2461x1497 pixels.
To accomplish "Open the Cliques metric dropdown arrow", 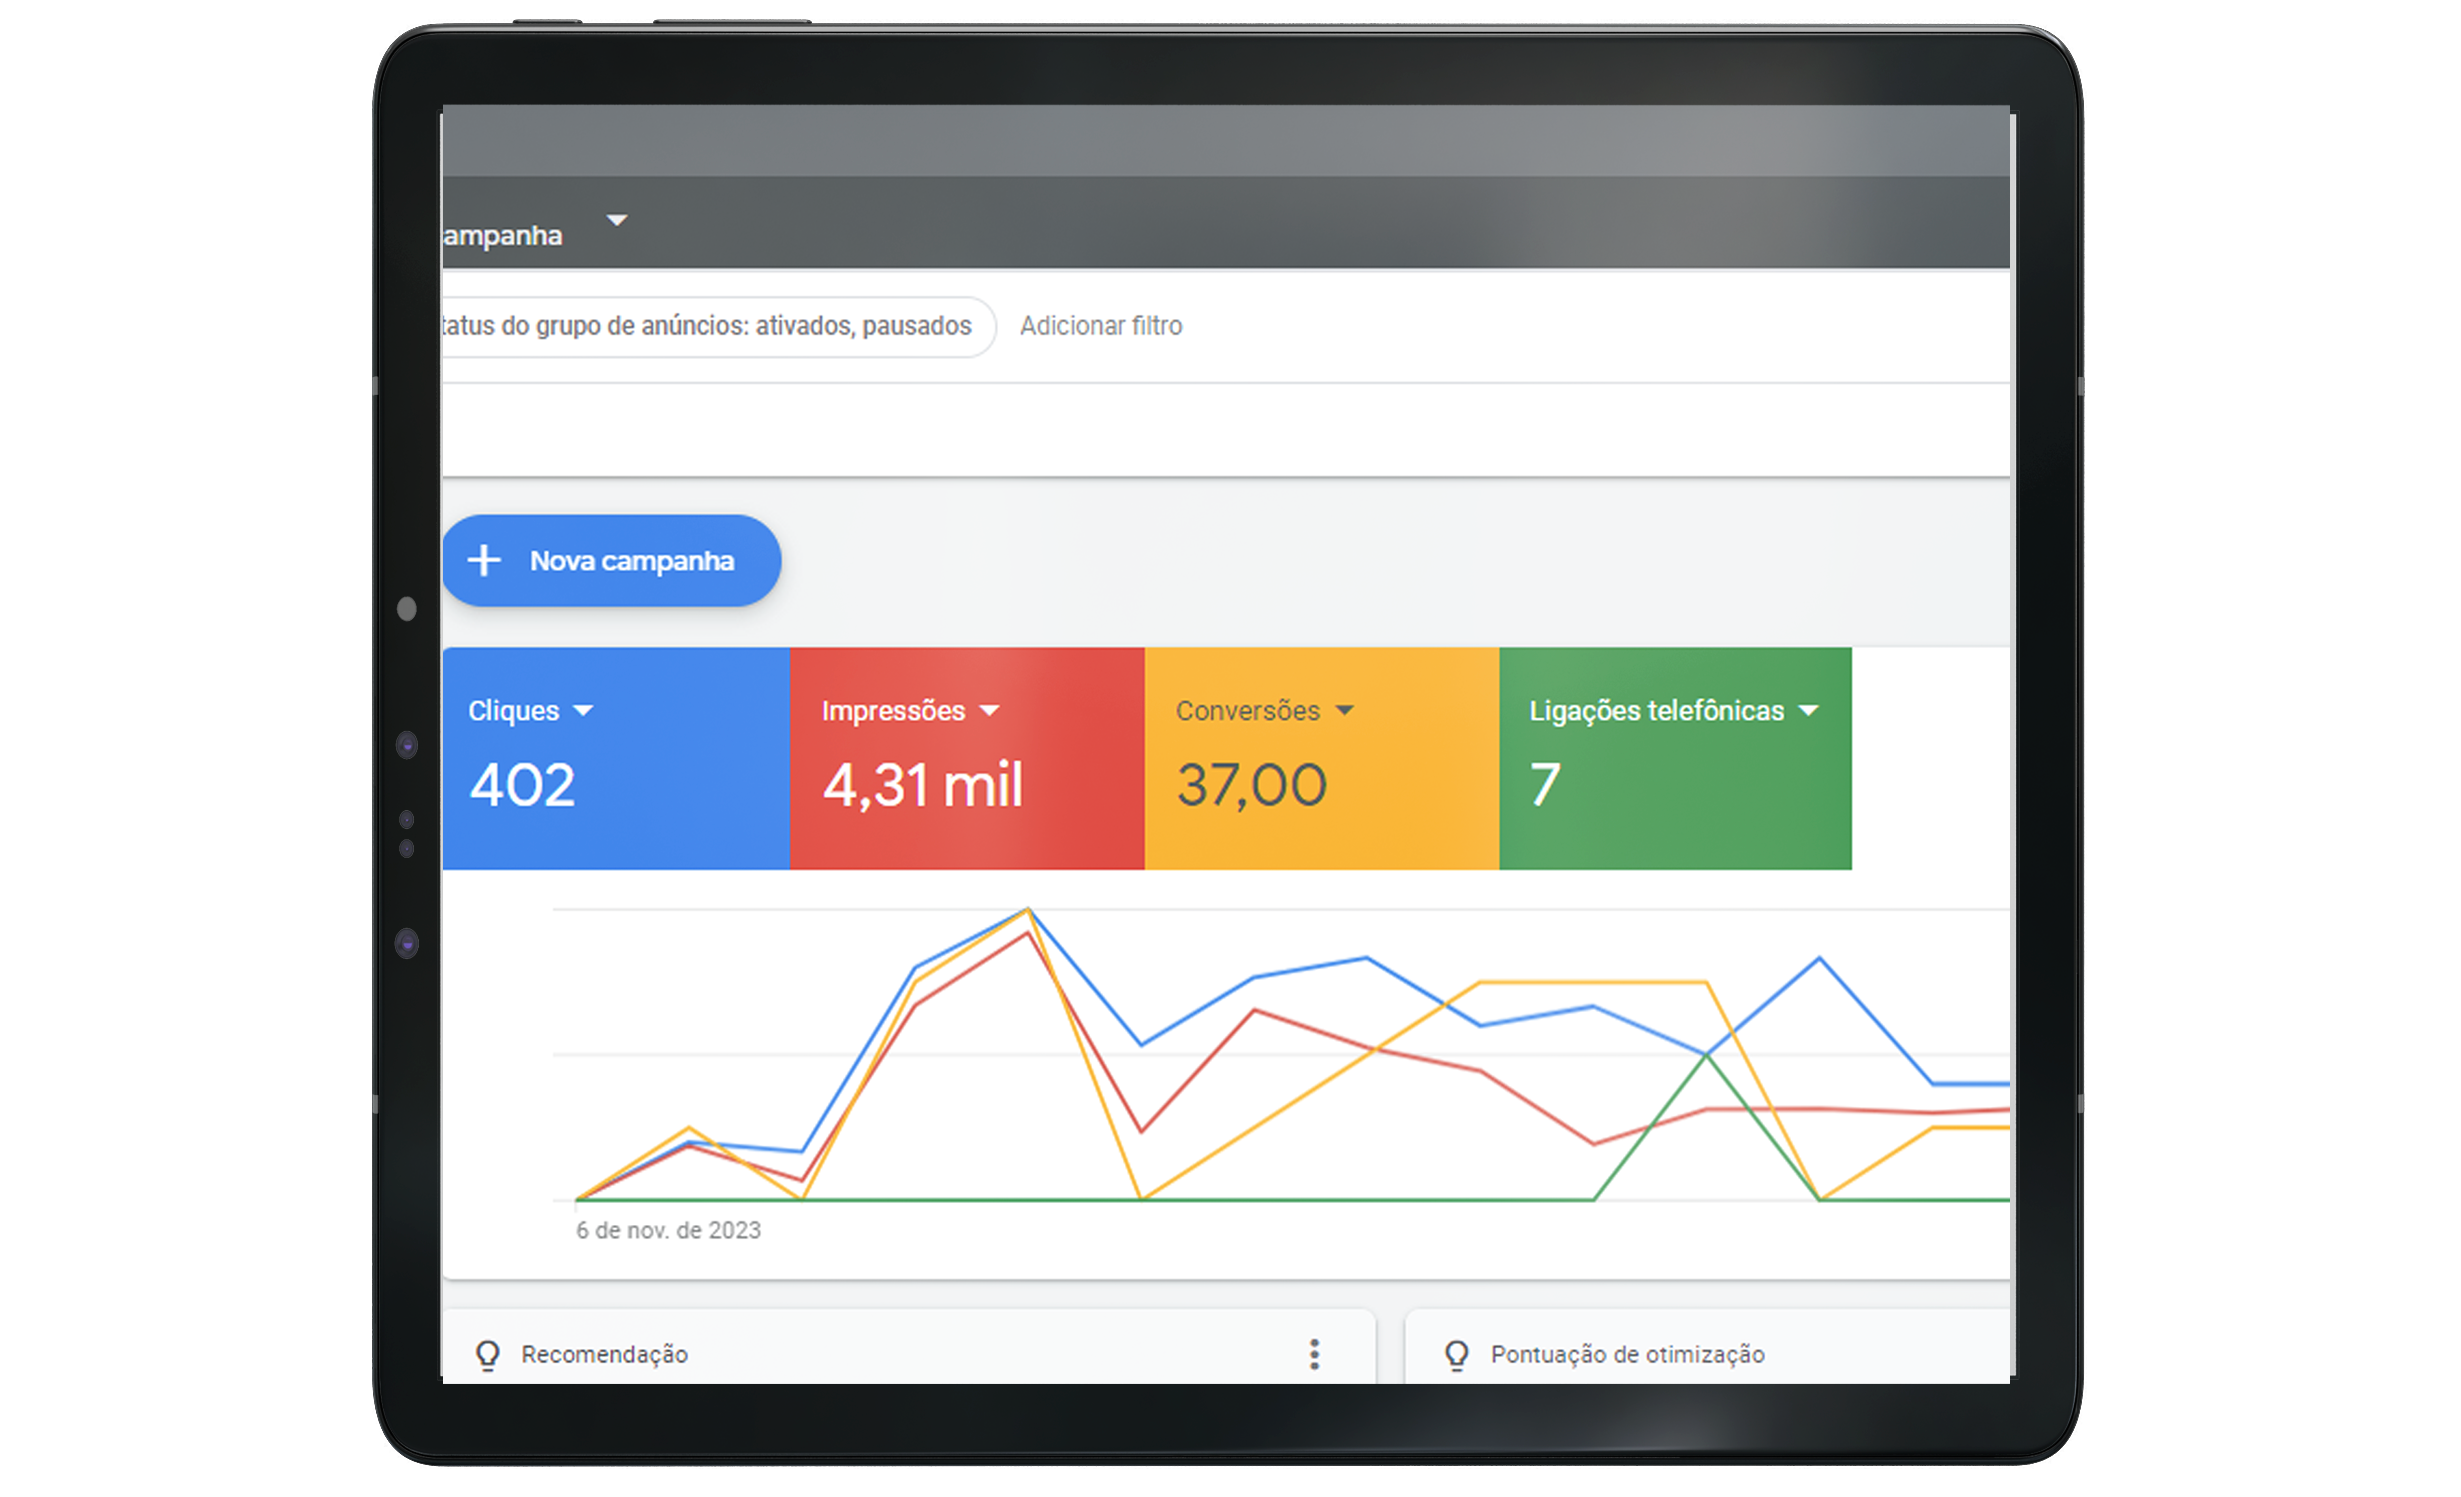I will point(583,711).
